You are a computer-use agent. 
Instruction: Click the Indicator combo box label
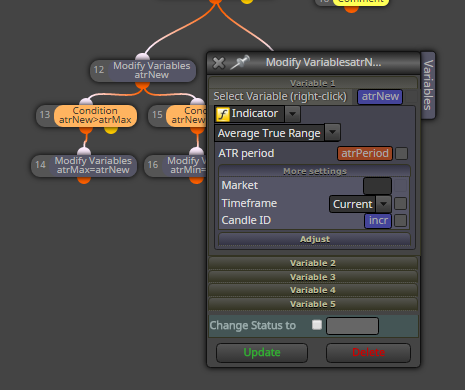tap(255, 114)
